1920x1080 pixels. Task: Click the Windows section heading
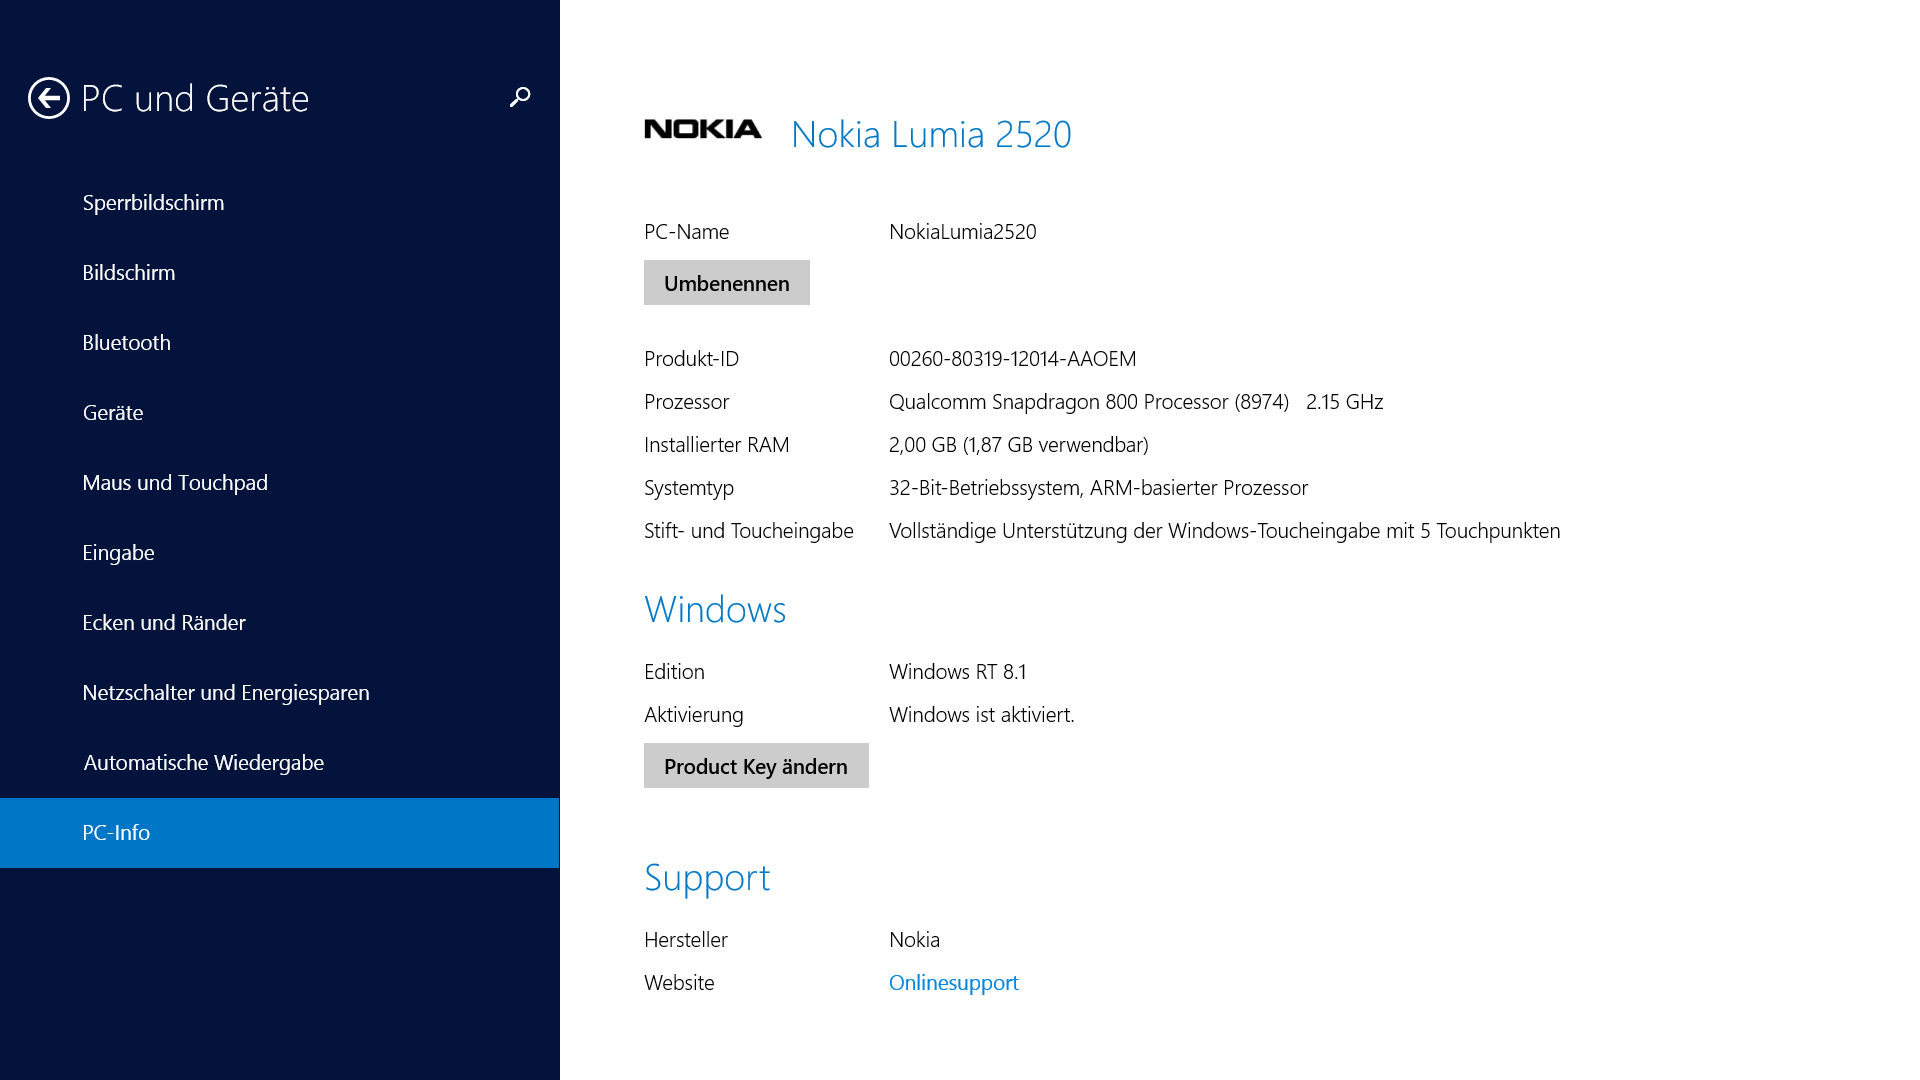click(714, 609)
